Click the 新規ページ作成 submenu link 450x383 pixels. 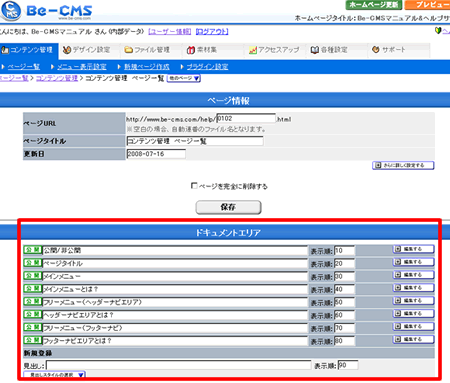(x=147, y=67)
